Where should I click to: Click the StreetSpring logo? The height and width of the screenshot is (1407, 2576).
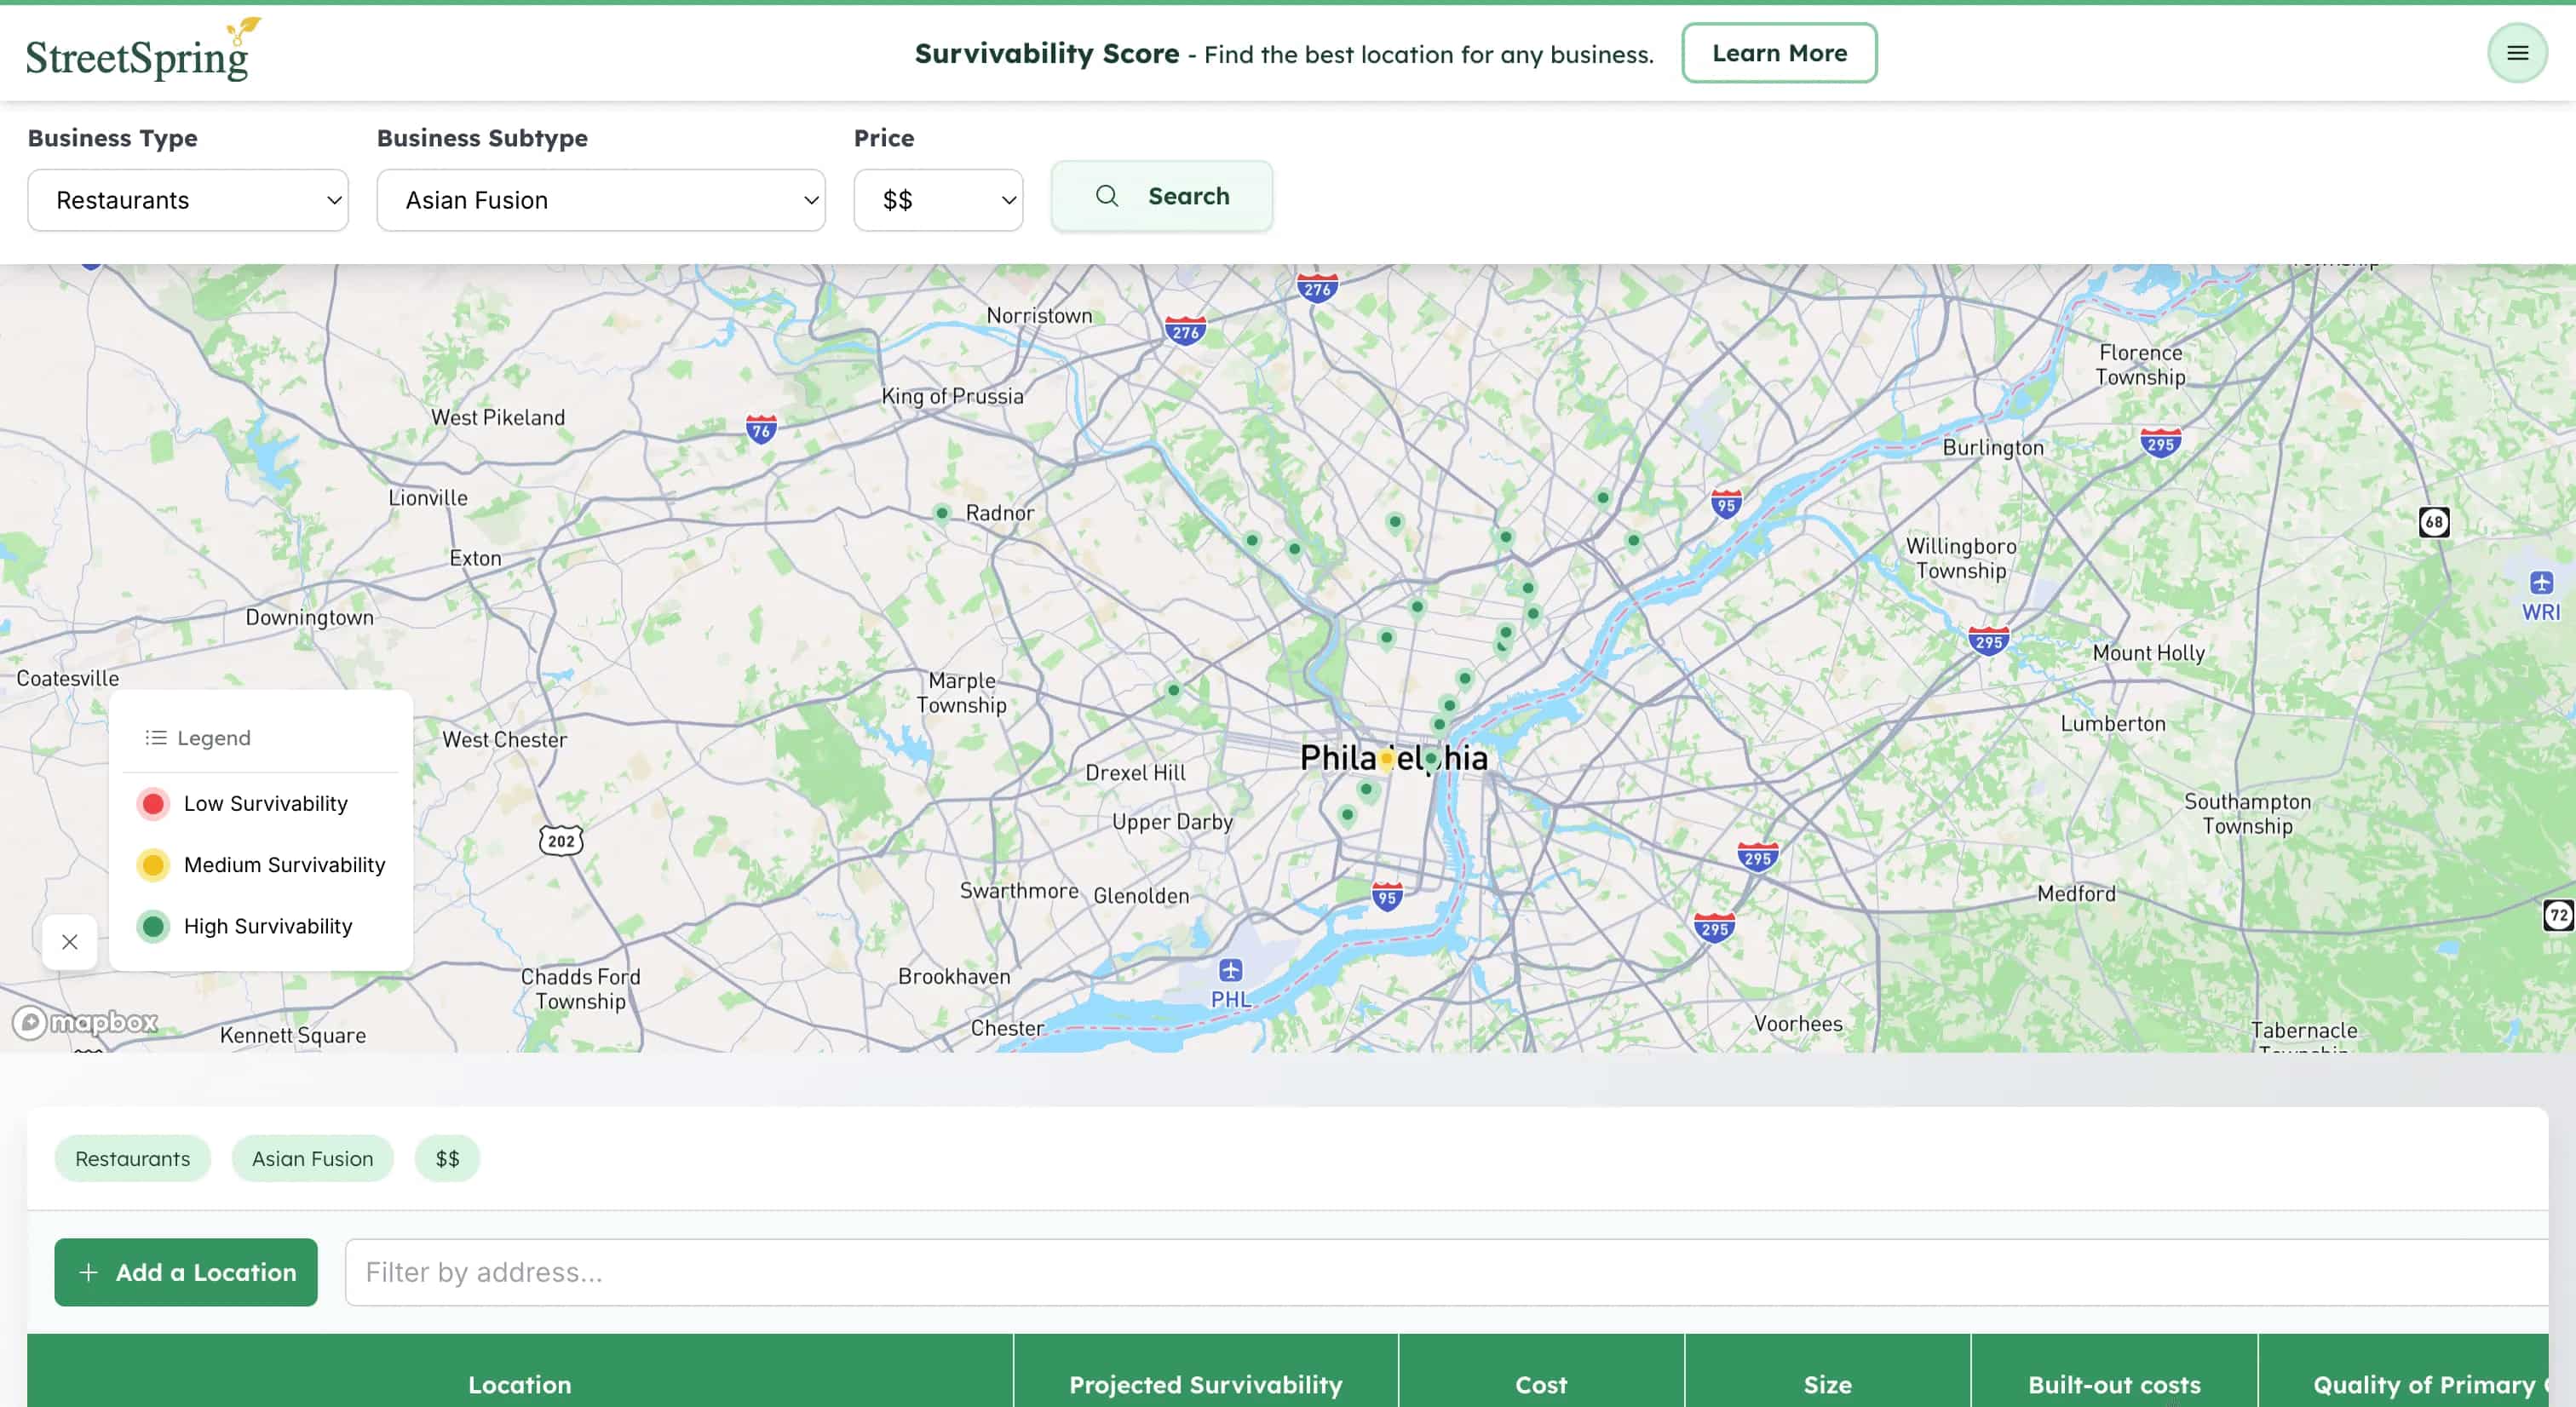click(140, 50)
